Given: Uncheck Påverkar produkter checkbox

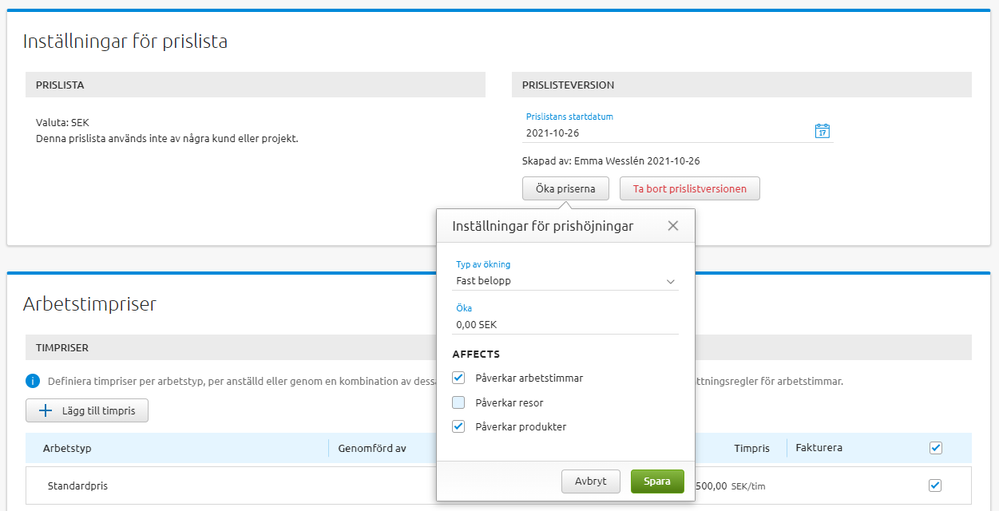Looking at the screenshot, I should click(x=459, y=427).
